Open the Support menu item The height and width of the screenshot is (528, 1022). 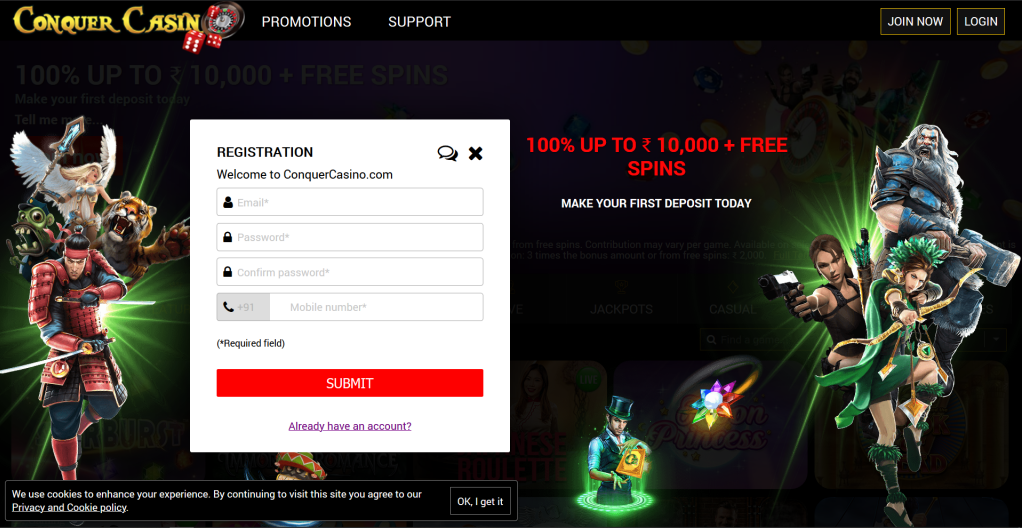pyautogui.click(x=420, y=22)
